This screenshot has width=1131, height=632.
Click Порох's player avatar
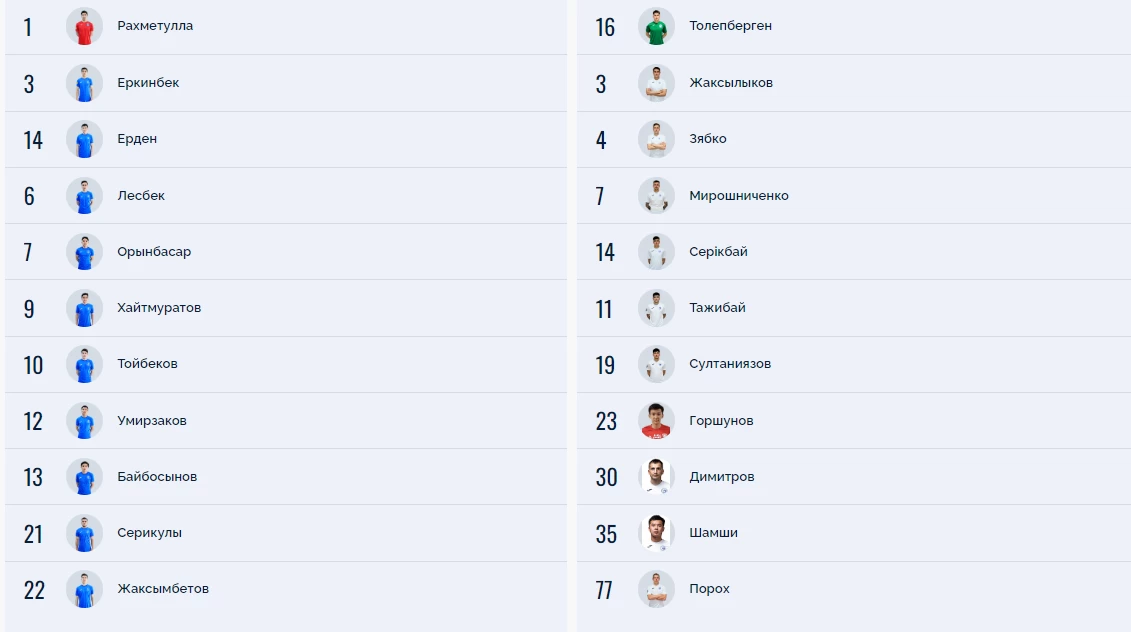tap(656, 589)
